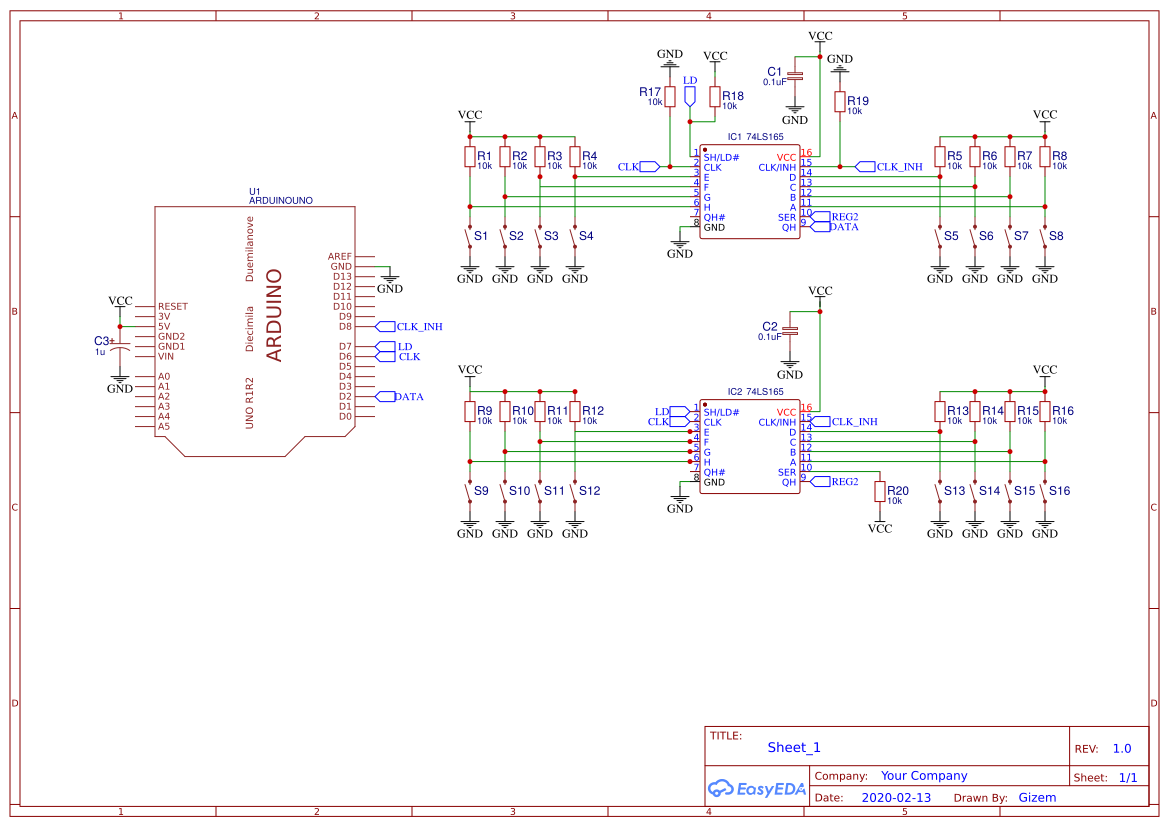The image size is (1169, 827).
Task: Click the EasyEDA logo in title block
Action: pyautogui.click(x=757, y=788)
